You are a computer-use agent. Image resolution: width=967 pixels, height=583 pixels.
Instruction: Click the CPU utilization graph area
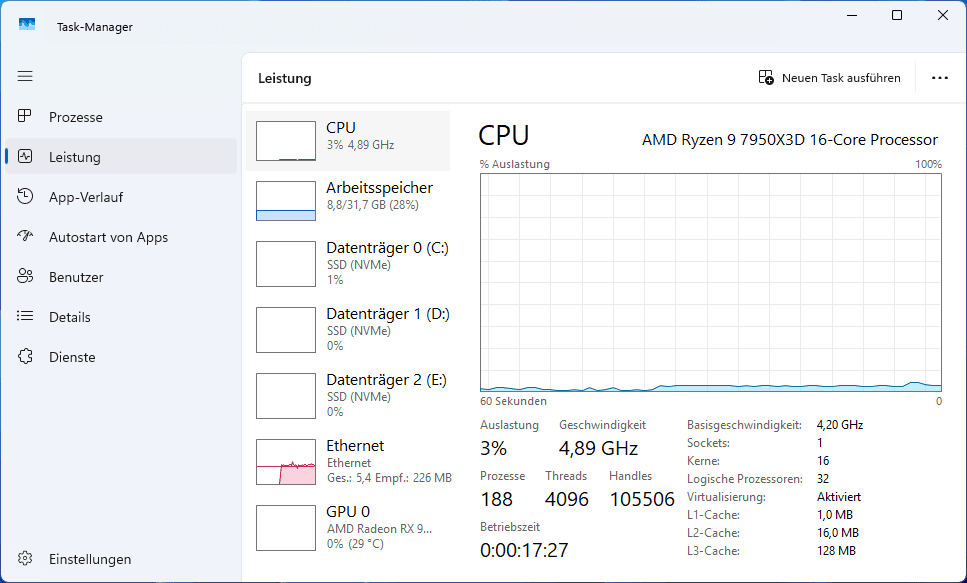(710, 282)
